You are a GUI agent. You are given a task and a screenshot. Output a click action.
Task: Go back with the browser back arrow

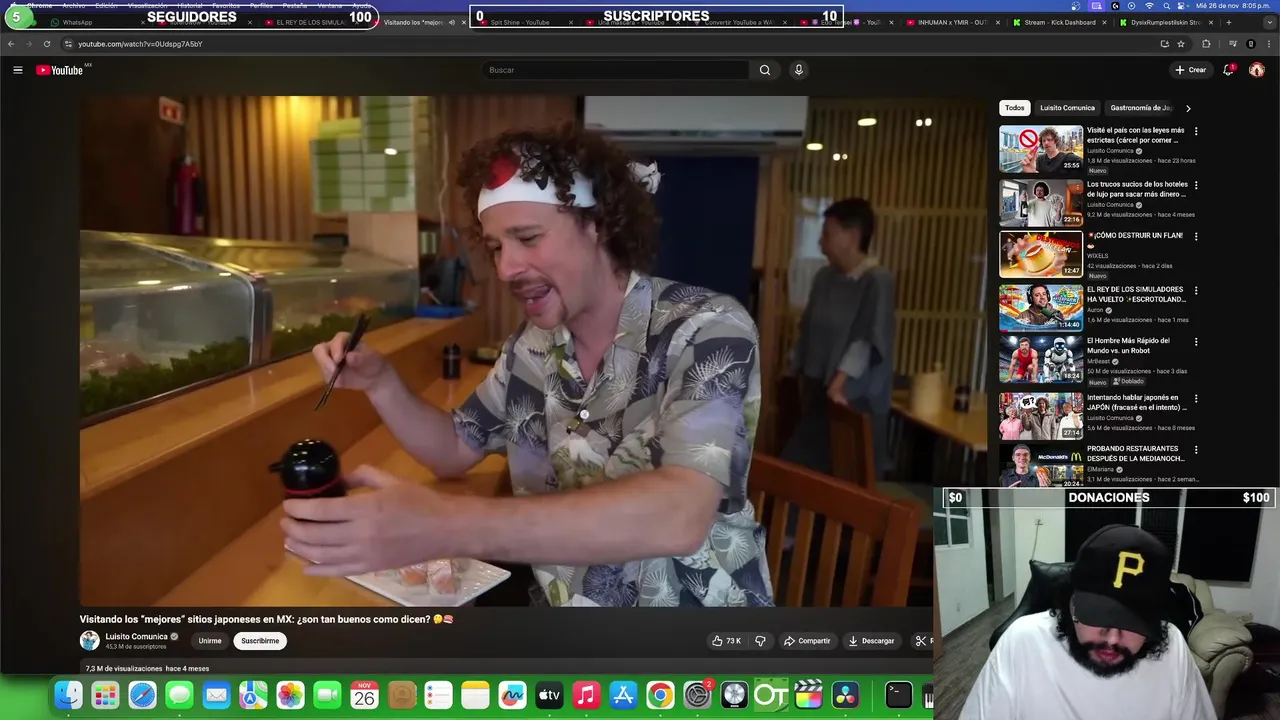[11, 44]
